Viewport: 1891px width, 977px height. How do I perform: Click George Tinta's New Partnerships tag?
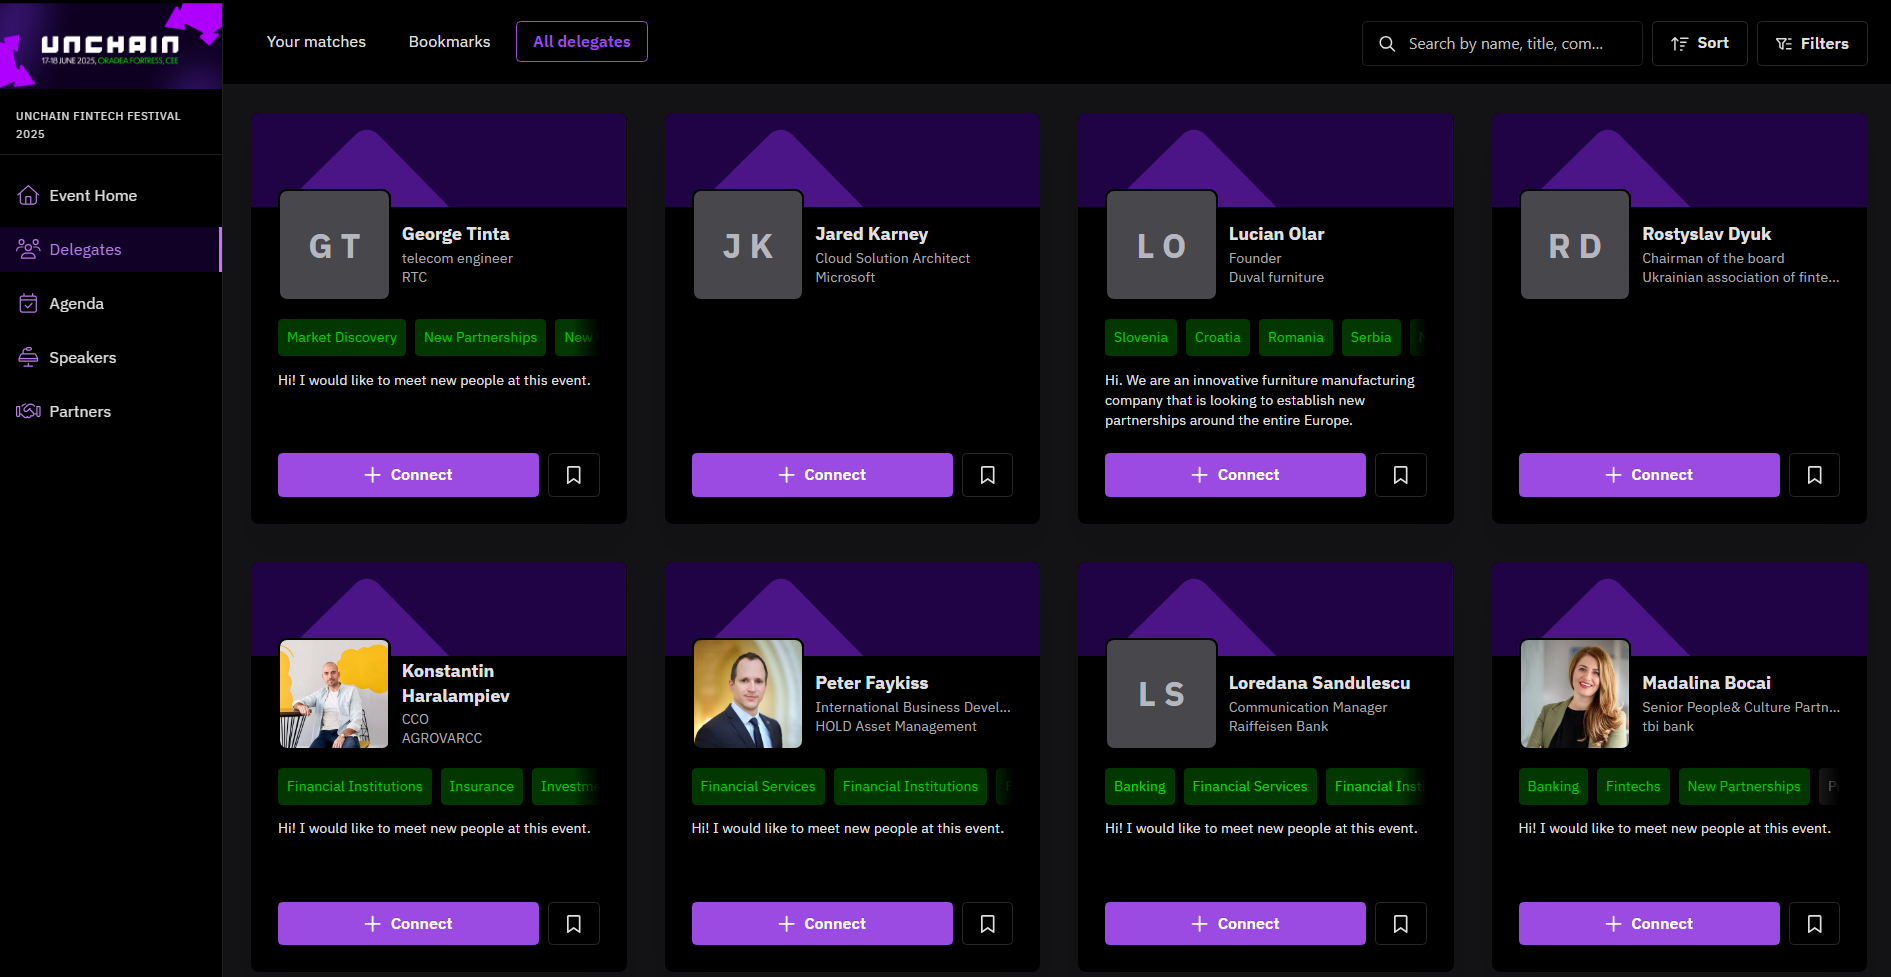(x=480, y=337)
